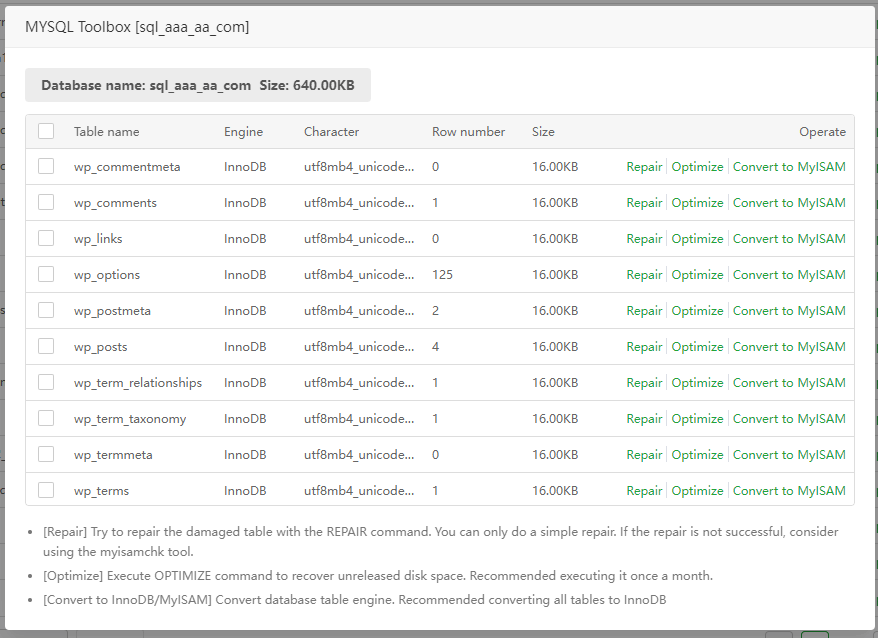Convert wp_links to MyISAM
The height and width of the screenshot is (638, 878).
[x=789, y=239]
